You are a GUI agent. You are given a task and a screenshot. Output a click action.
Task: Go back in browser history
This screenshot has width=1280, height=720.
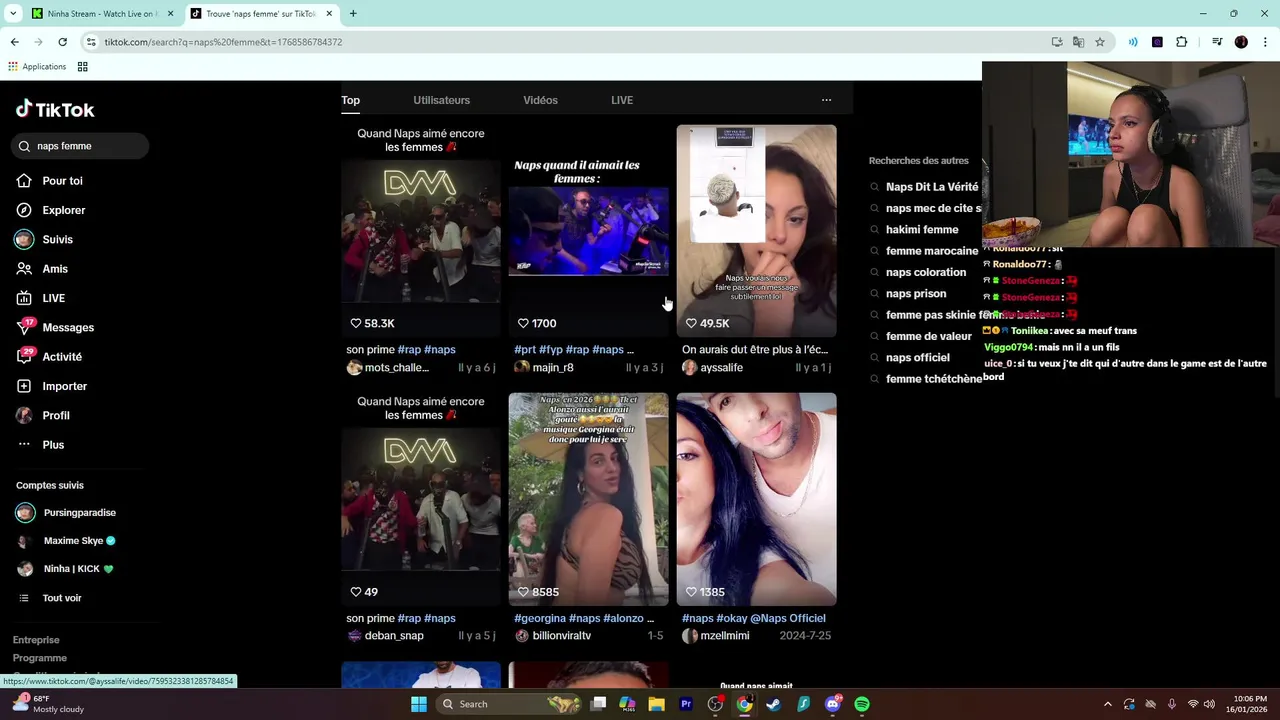[x=15, y=42]
